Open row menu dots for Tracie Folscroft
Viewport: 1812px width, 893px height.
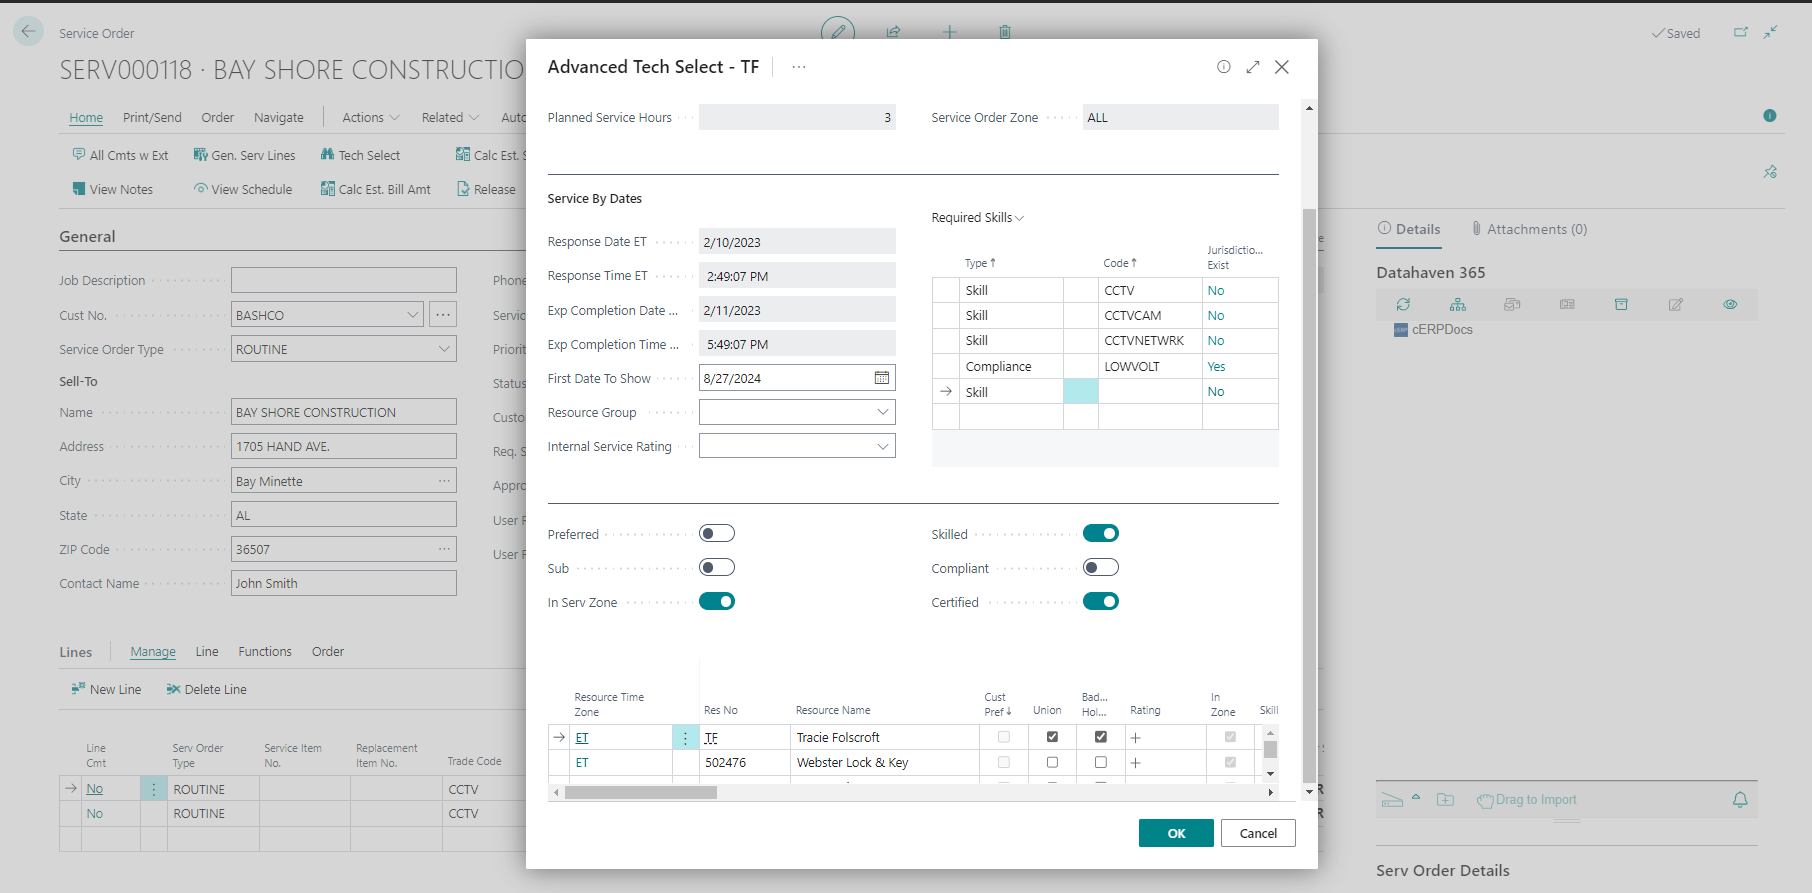pyautogui.click(x=685, y=738)
